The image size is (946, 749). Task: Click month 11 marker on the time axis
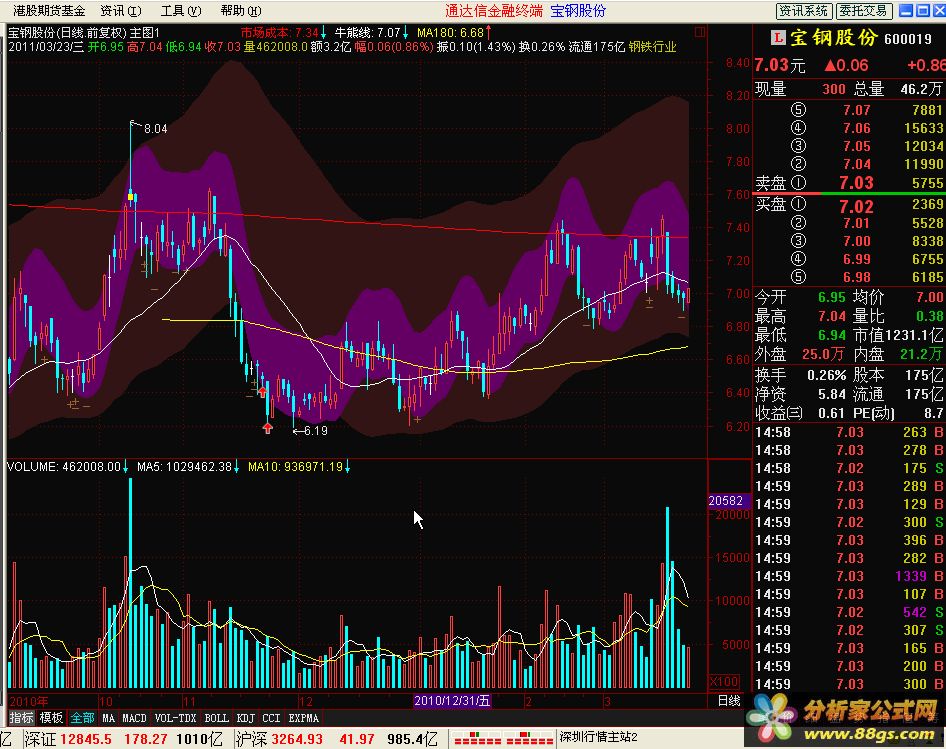pyautogui.click(x=190, y=701)
